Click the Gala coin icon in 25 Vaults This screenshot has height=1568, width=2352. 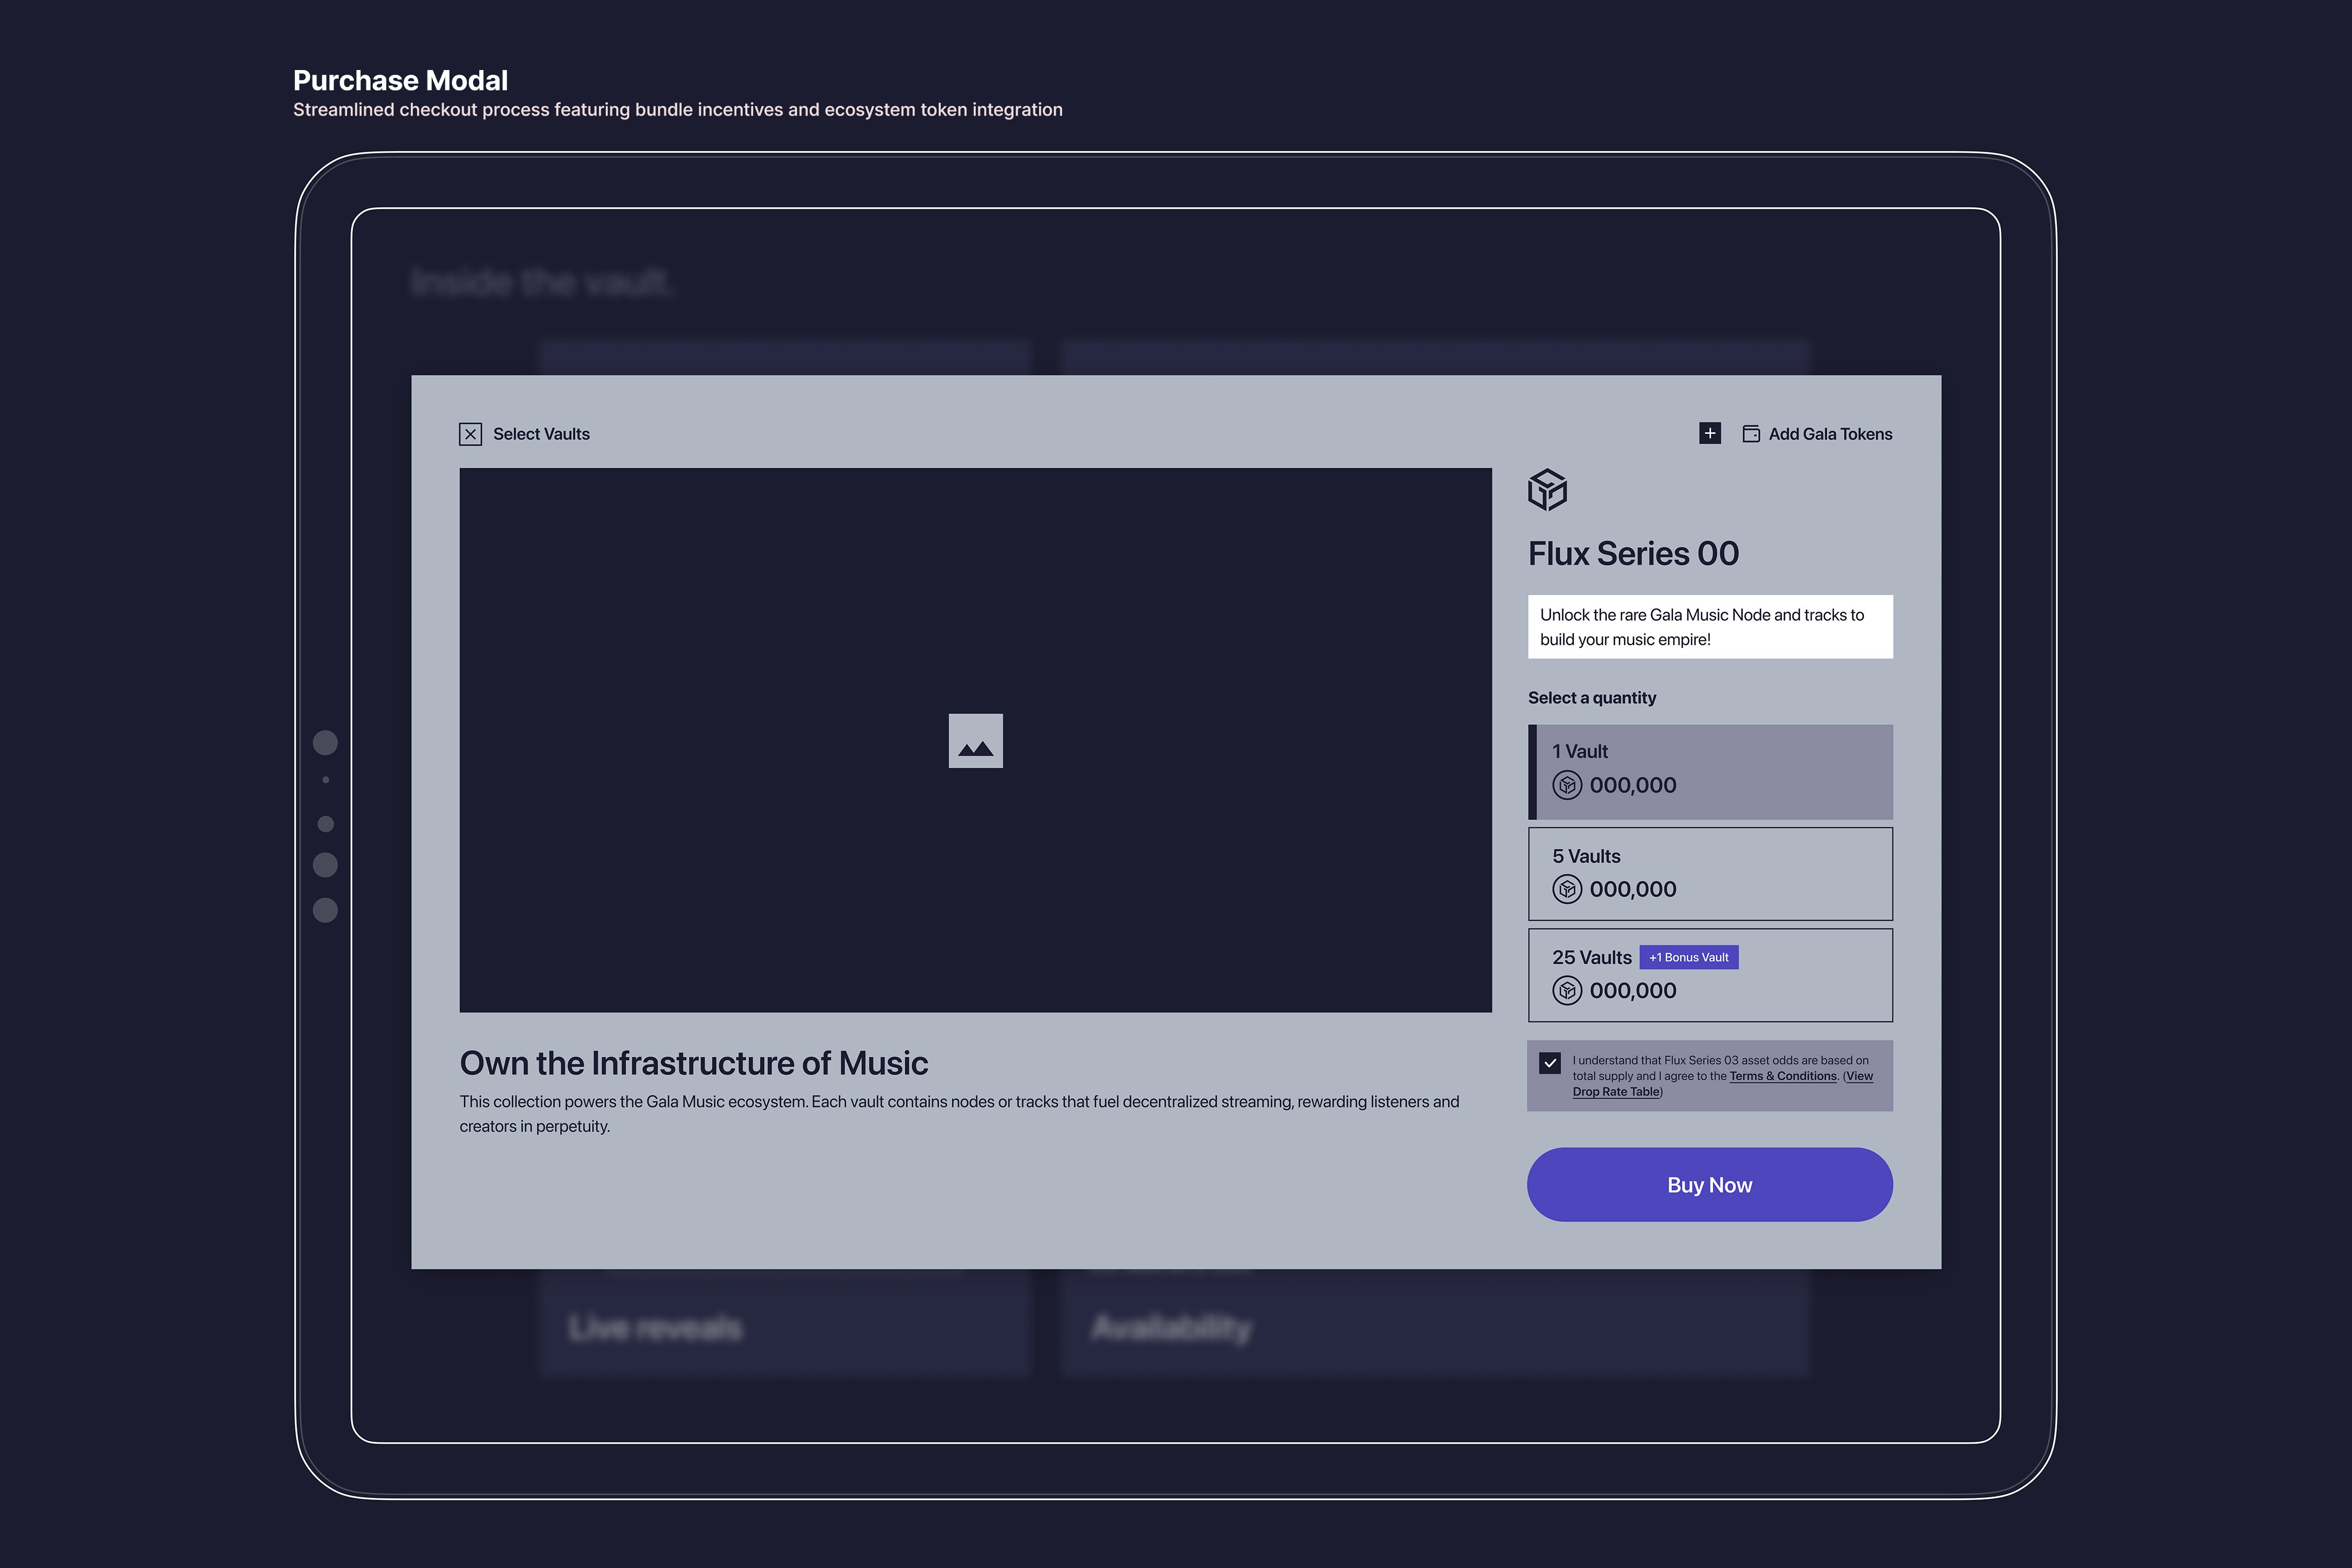(x=1567, y=991)
